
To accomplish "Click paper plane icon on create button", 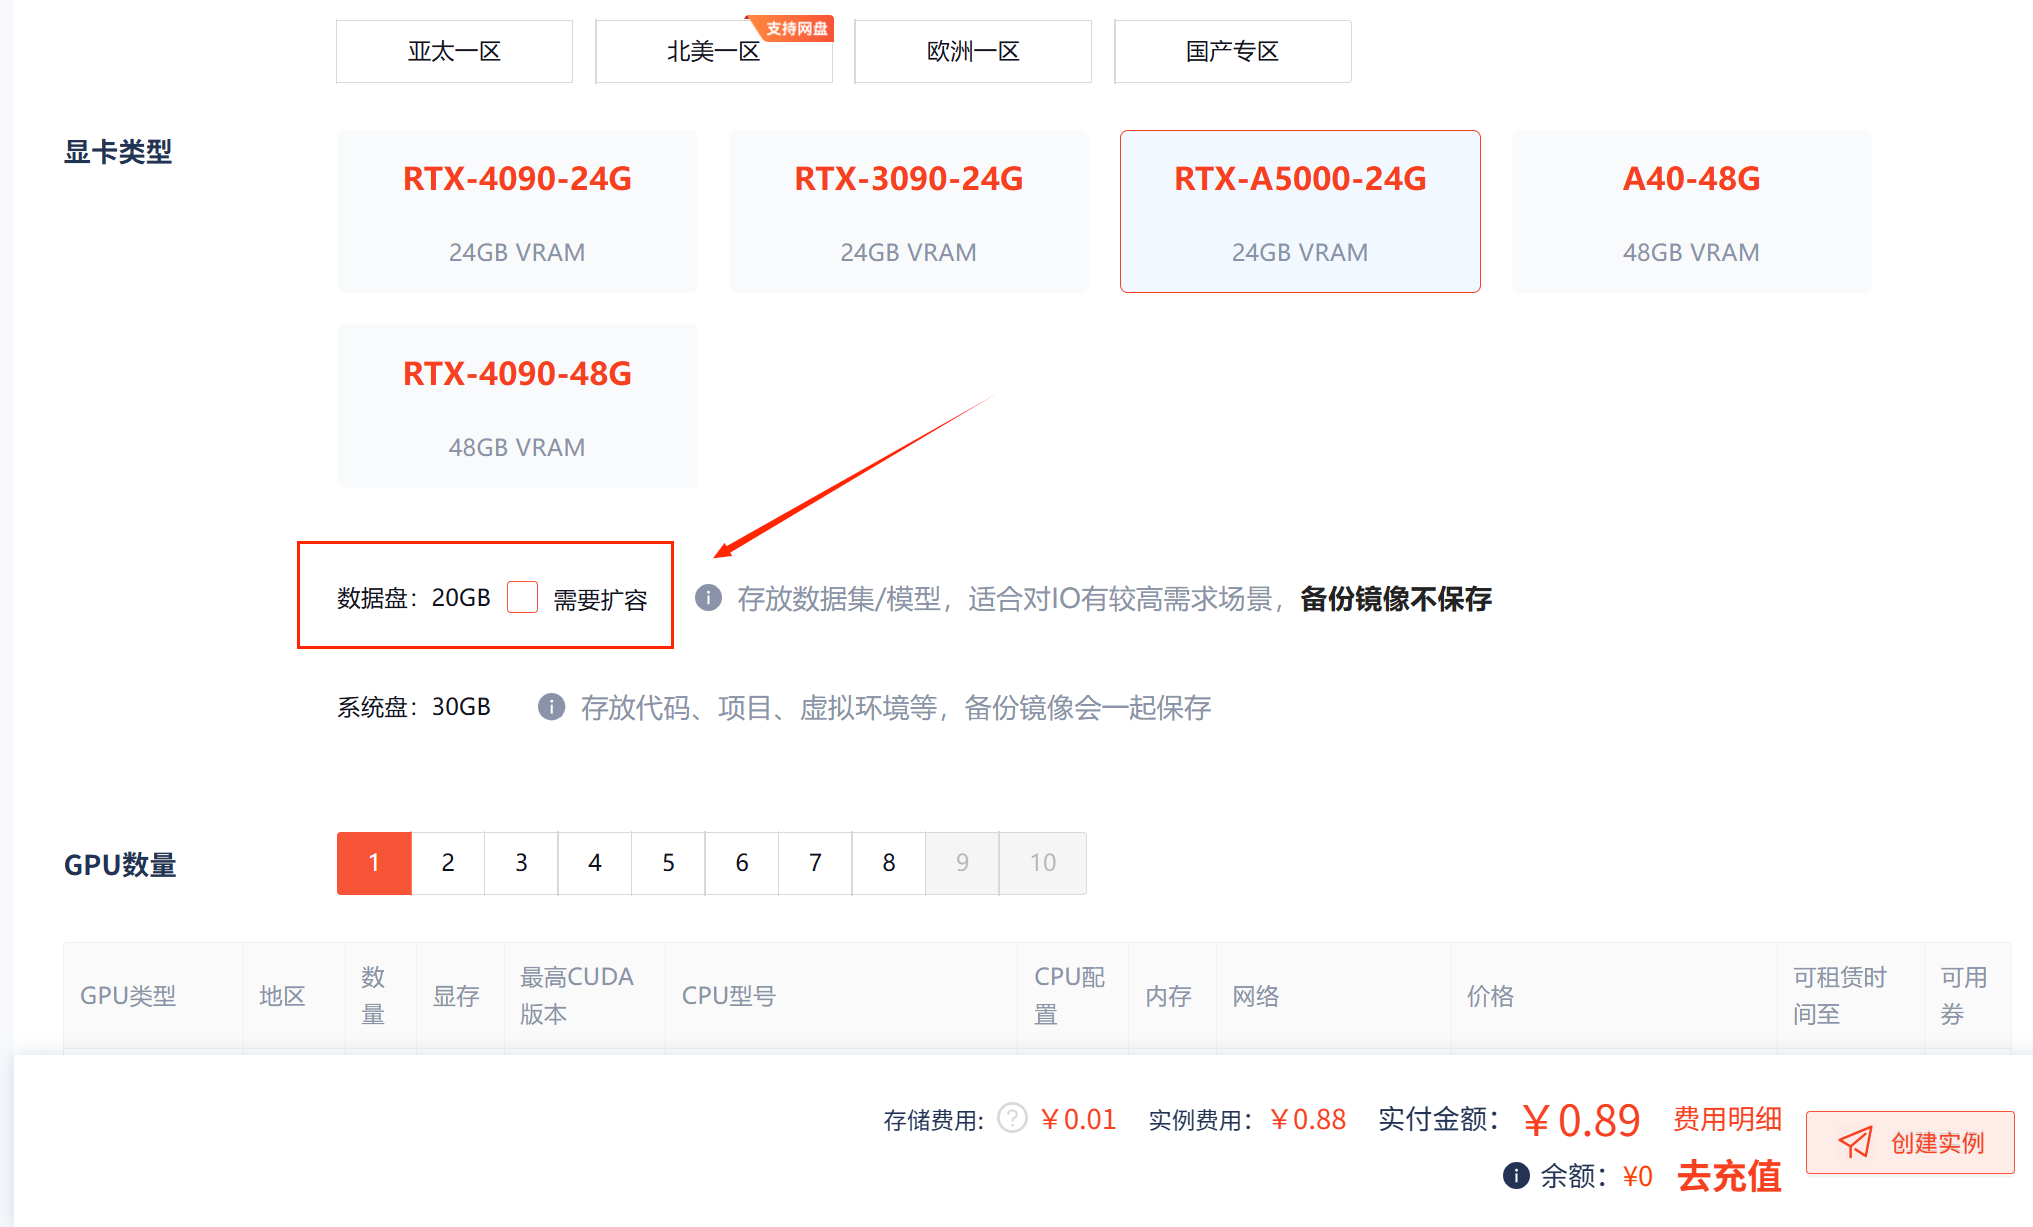I will click(x=1855, y=1142).
